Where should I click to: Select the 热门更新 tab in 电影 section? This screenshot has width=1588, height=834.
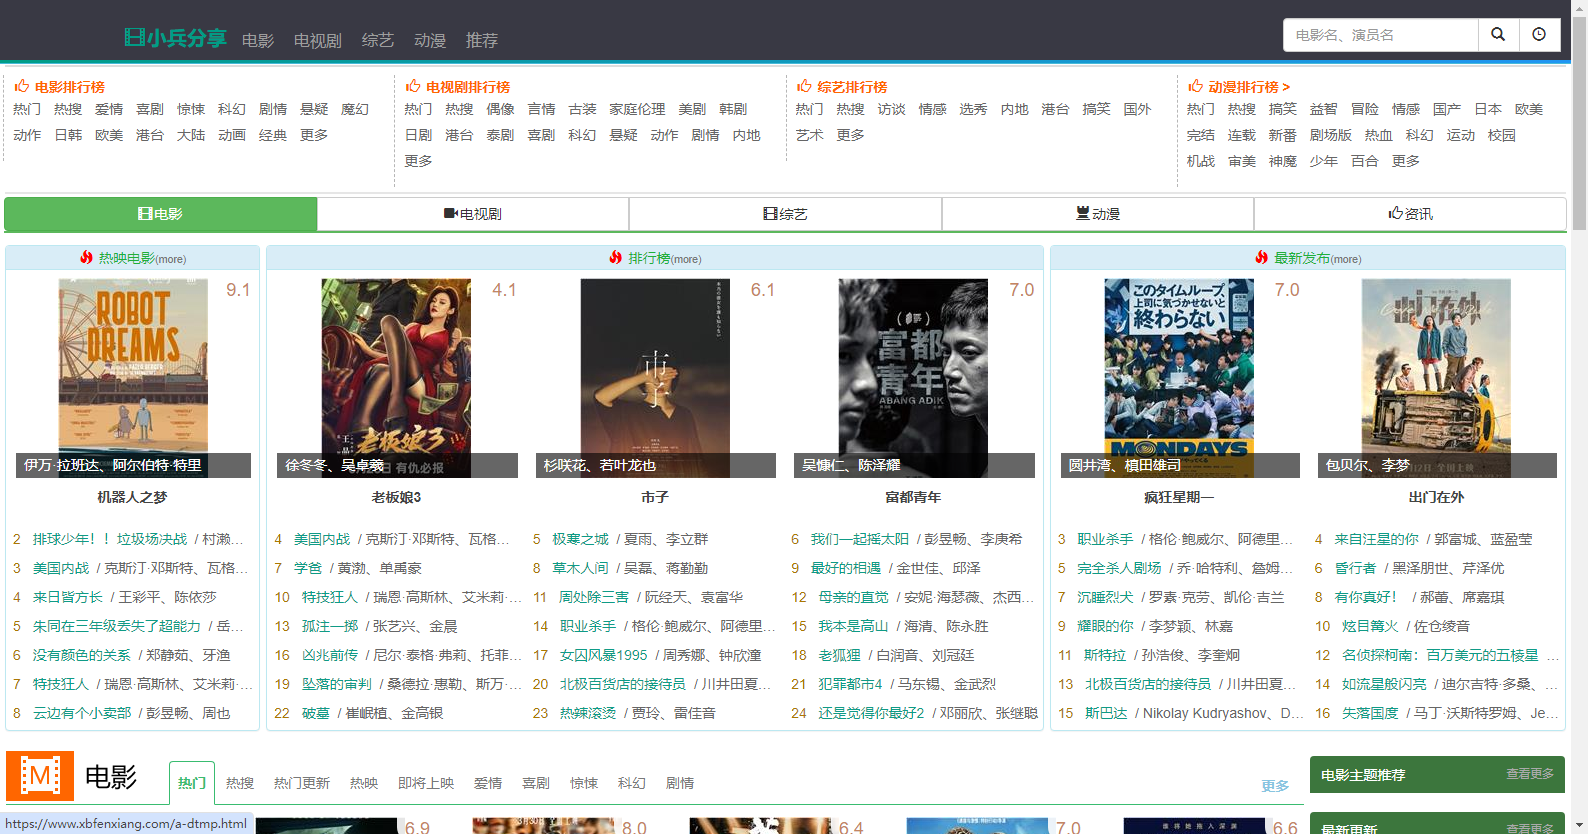tap(302, 783)
